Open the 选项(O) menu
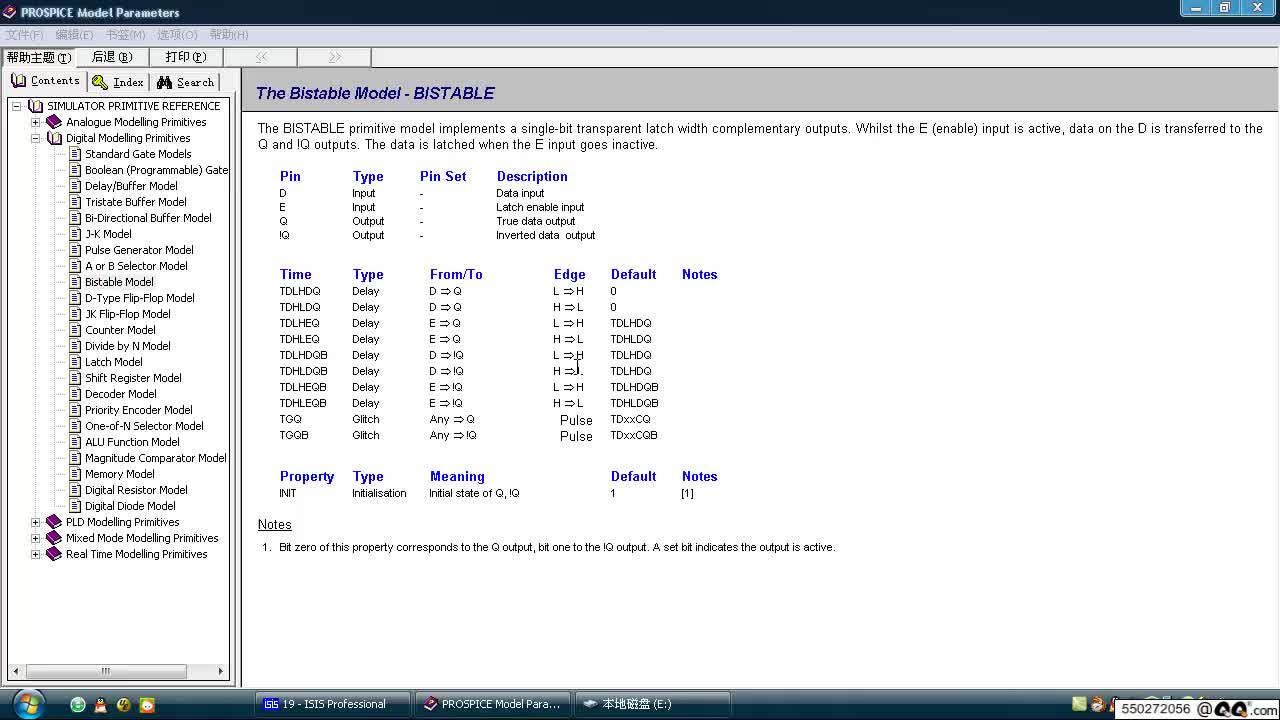 pyautogui.click(x=177, y=35)
